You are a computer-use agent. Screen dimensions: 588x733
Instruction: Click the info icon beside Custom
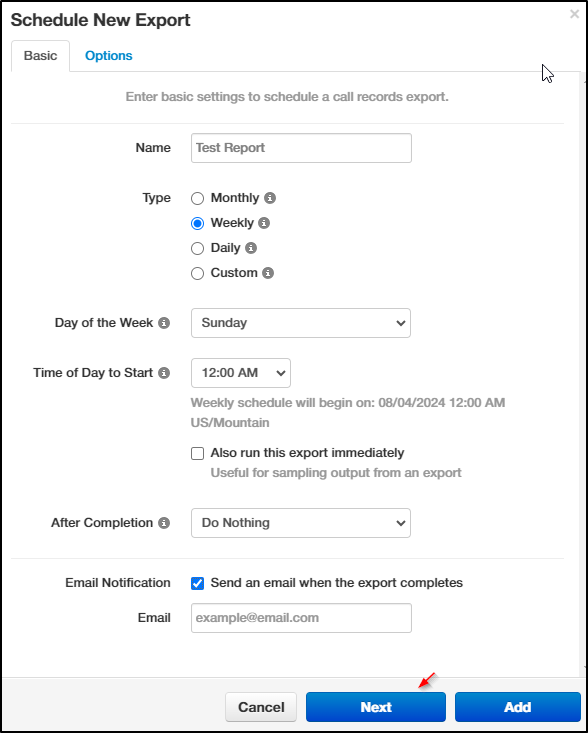268,273
